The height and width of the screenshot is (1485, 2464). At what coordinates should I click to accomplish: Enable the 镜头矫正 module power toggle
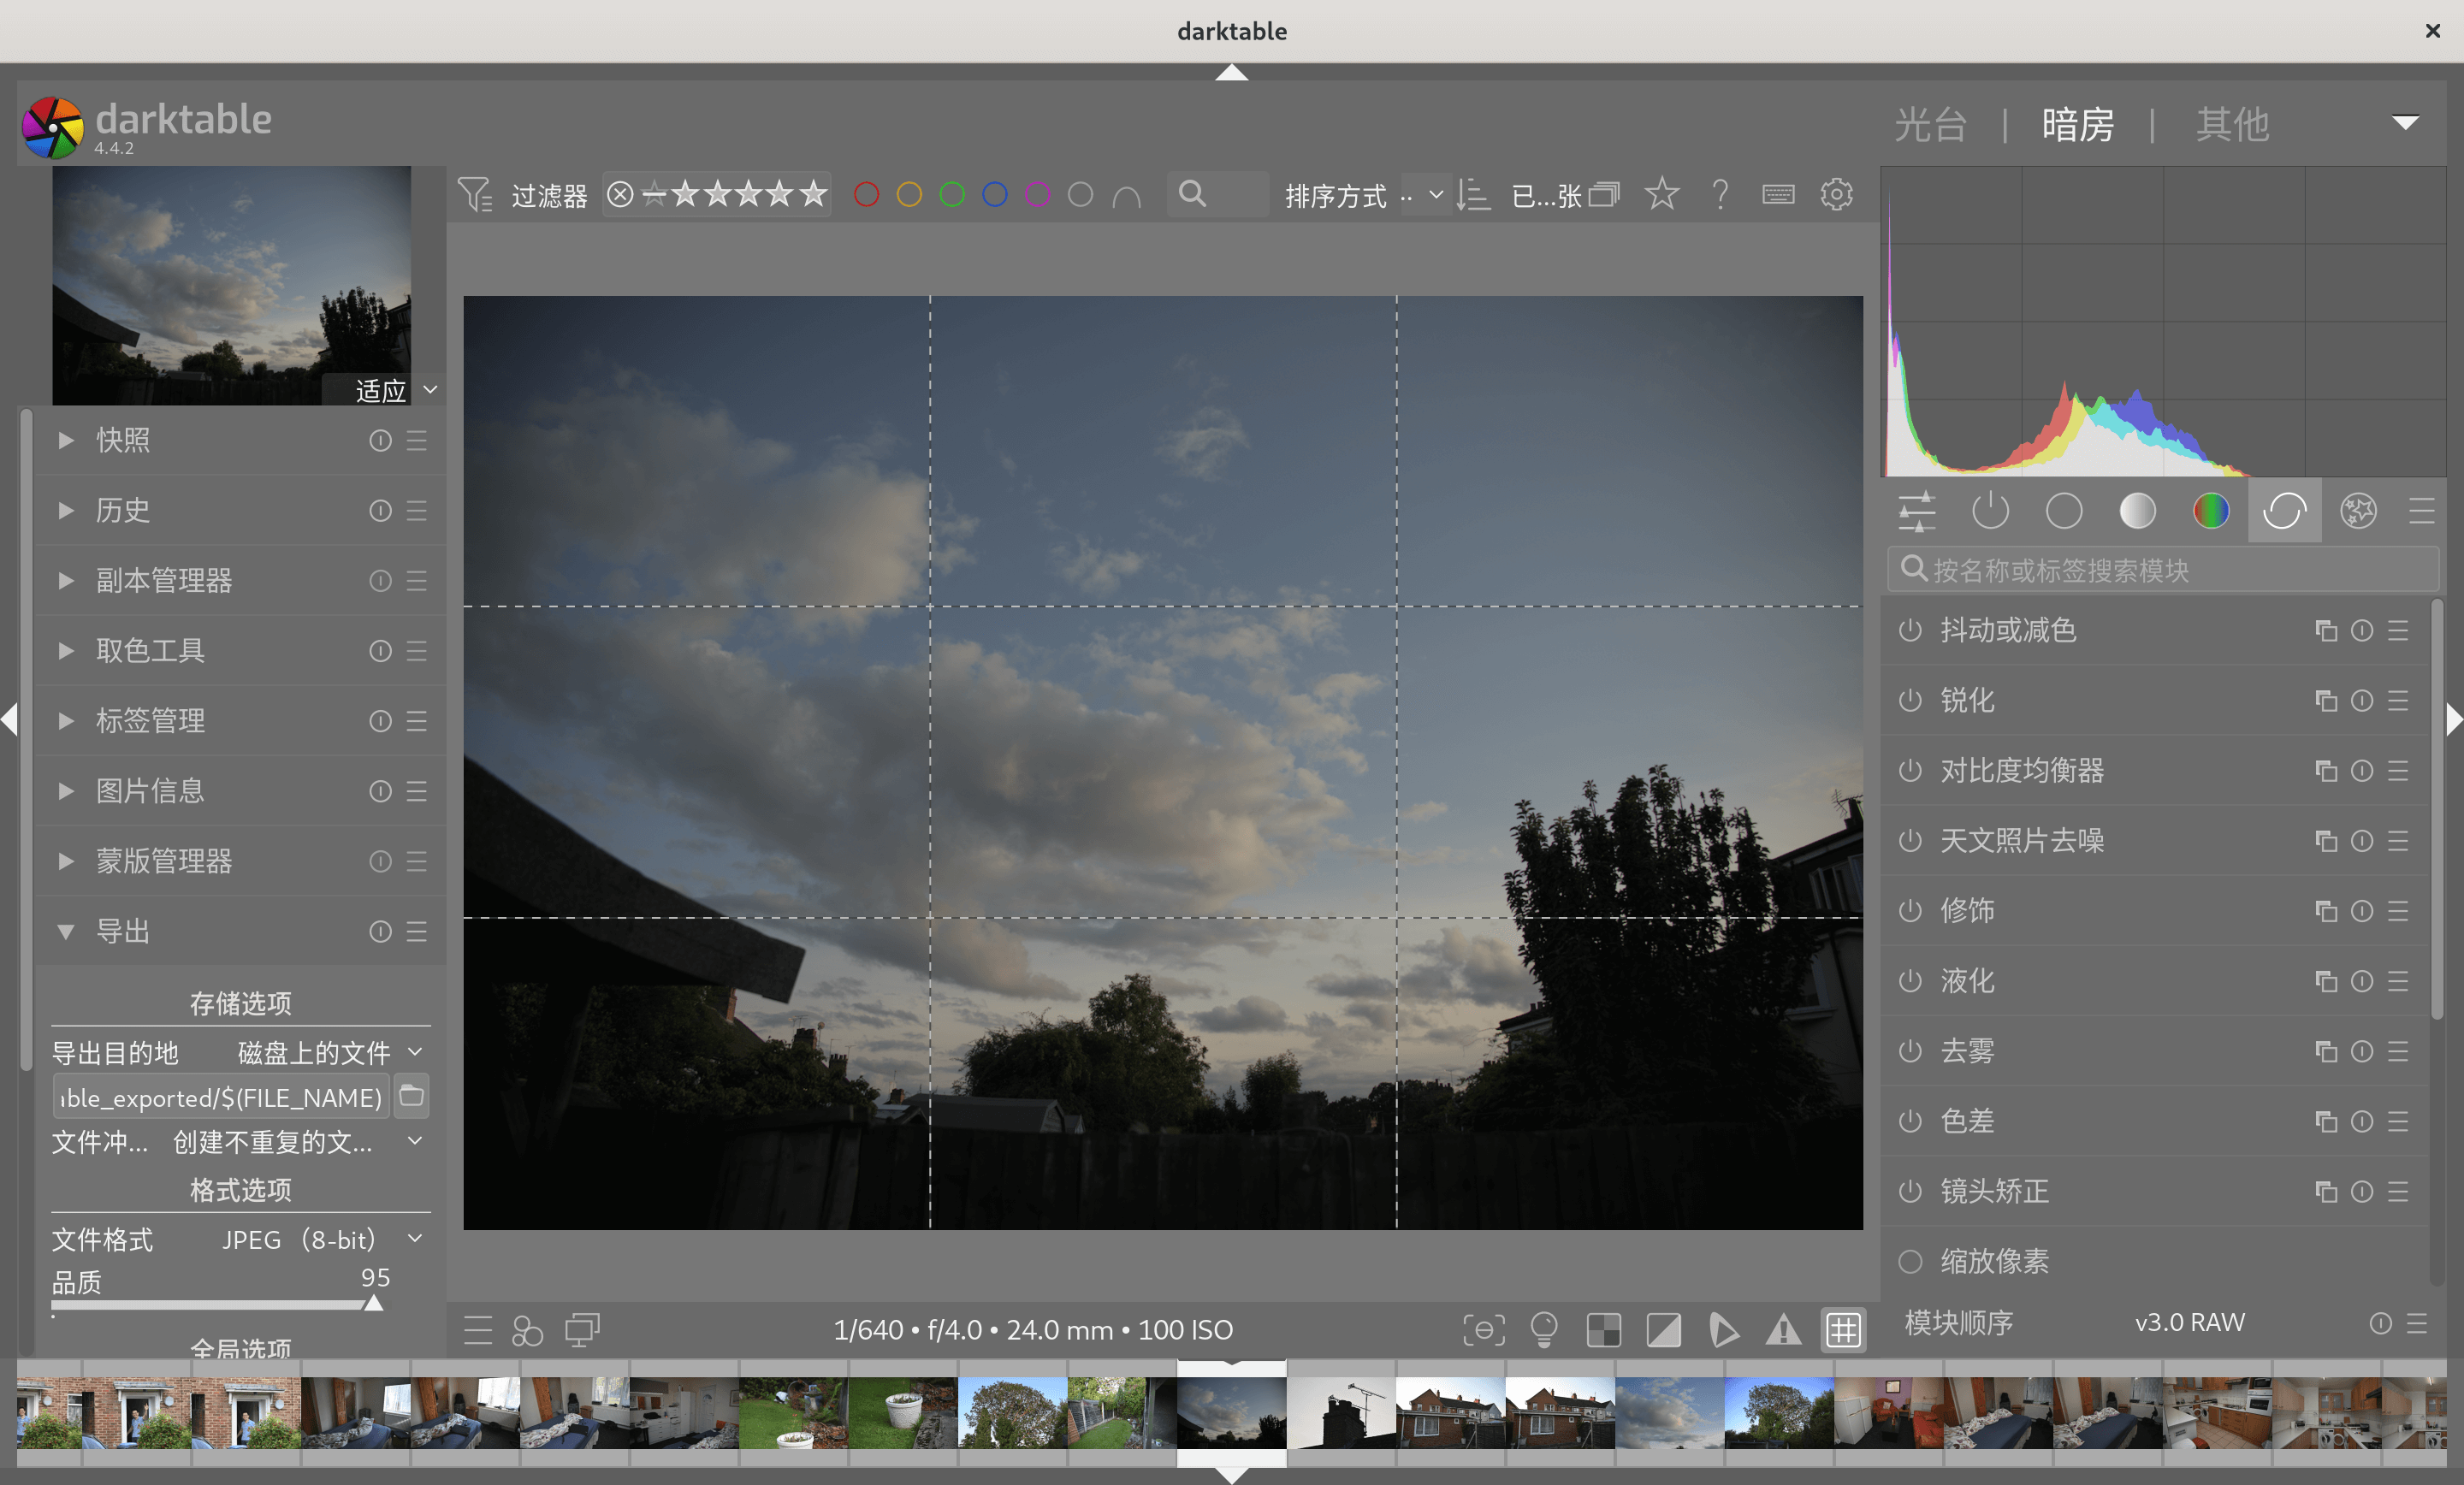[1910, 1191]
